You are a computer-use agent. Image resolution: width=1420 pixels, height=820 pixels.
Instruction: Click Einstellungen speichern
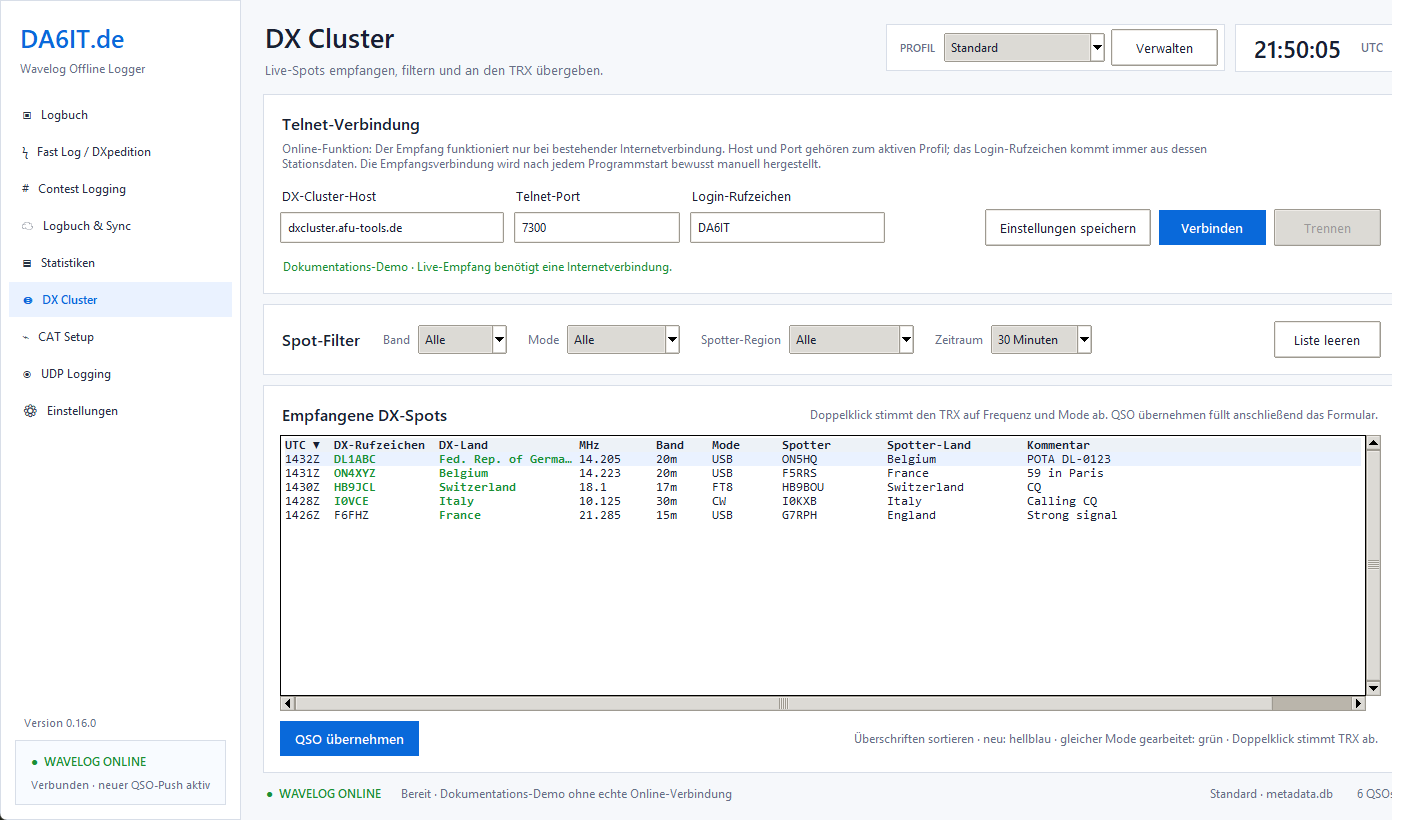click(x=1068, y=228)
